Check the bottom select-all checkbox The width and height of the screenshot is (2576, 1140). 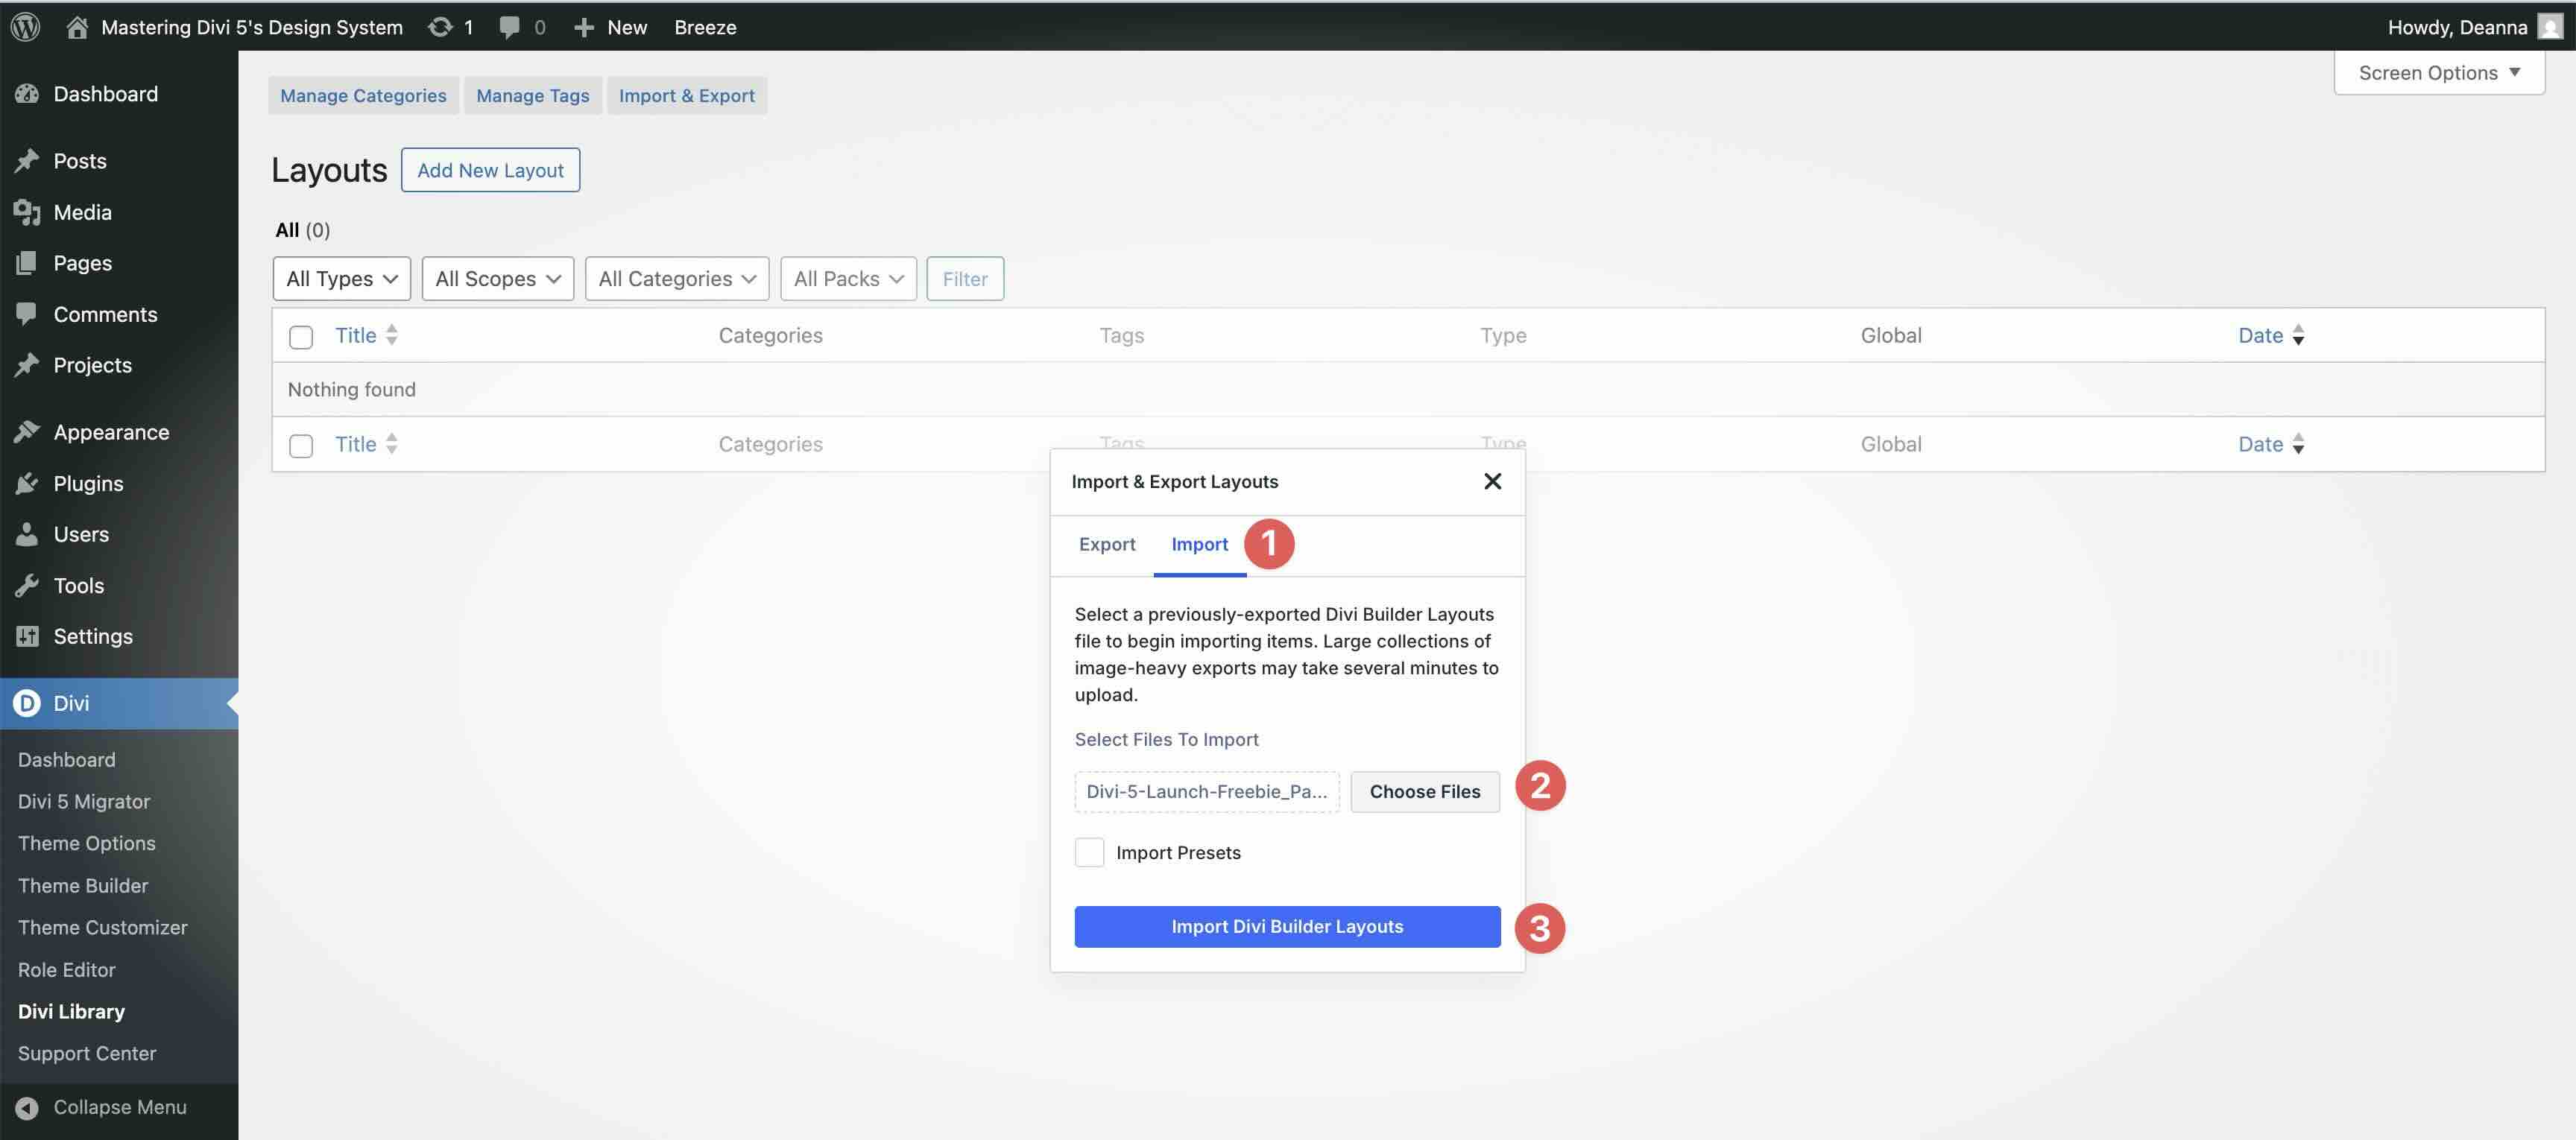coord(300,446)
